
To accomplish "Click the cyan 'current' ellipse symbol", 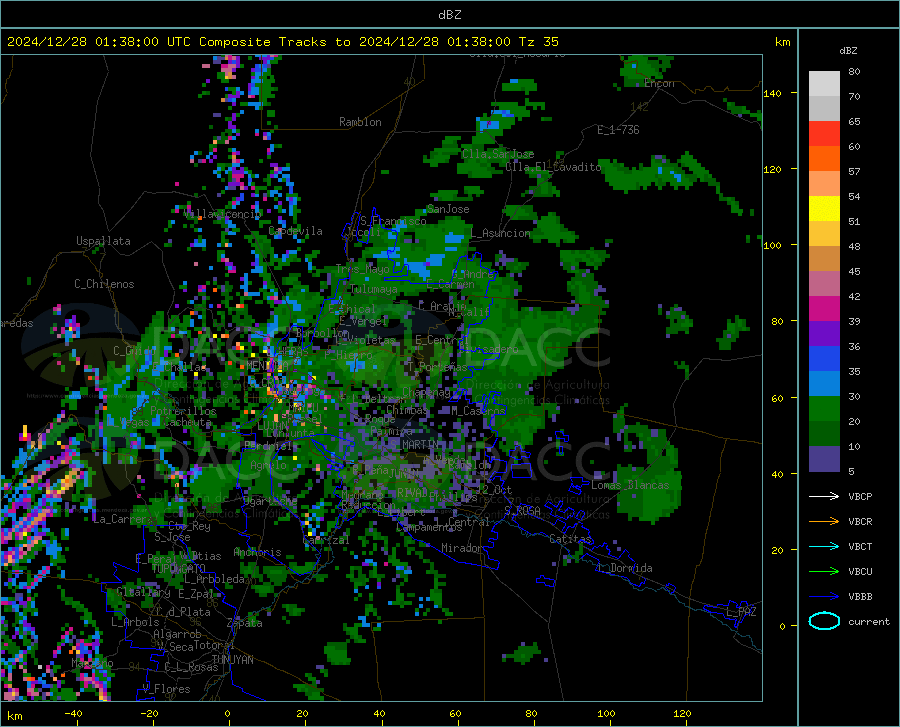I will (824, 621).
